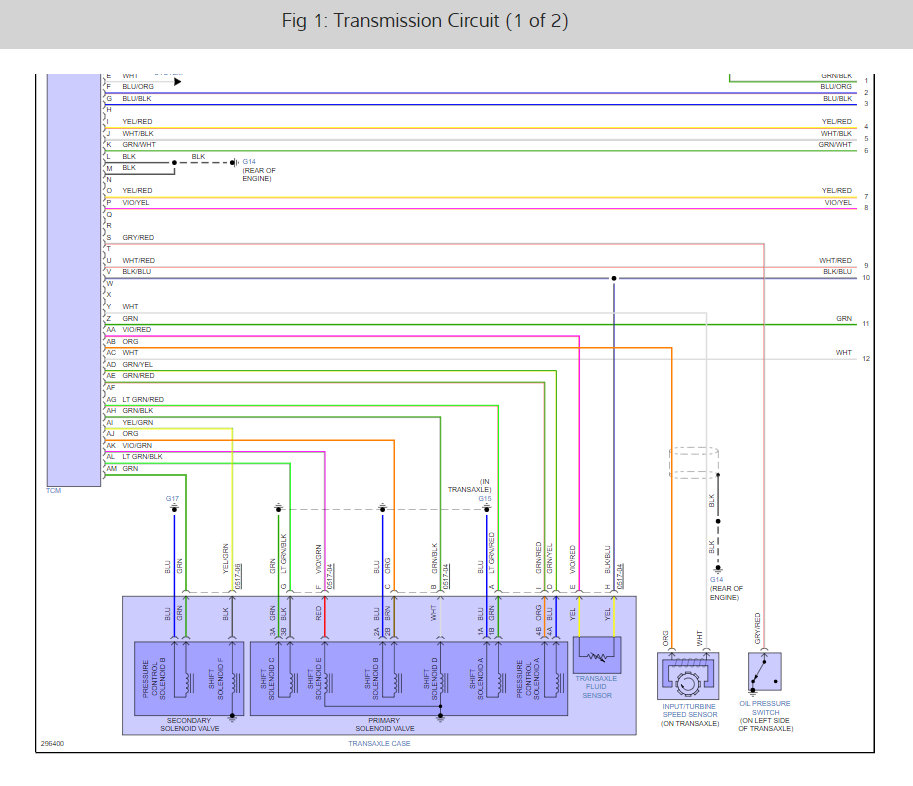Select the Shift Solenoid F coil symbol
This screenshot has width=913, height=786.
236,682
